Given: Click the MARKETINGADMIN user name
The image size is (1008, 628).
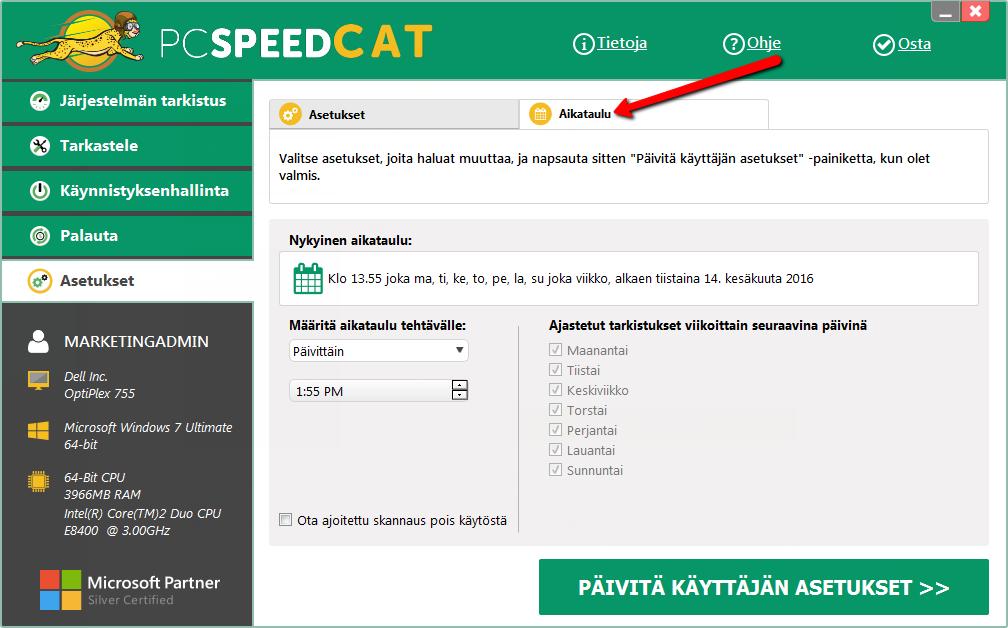Looking at the screenshot, I should click(x=136, y=341).
